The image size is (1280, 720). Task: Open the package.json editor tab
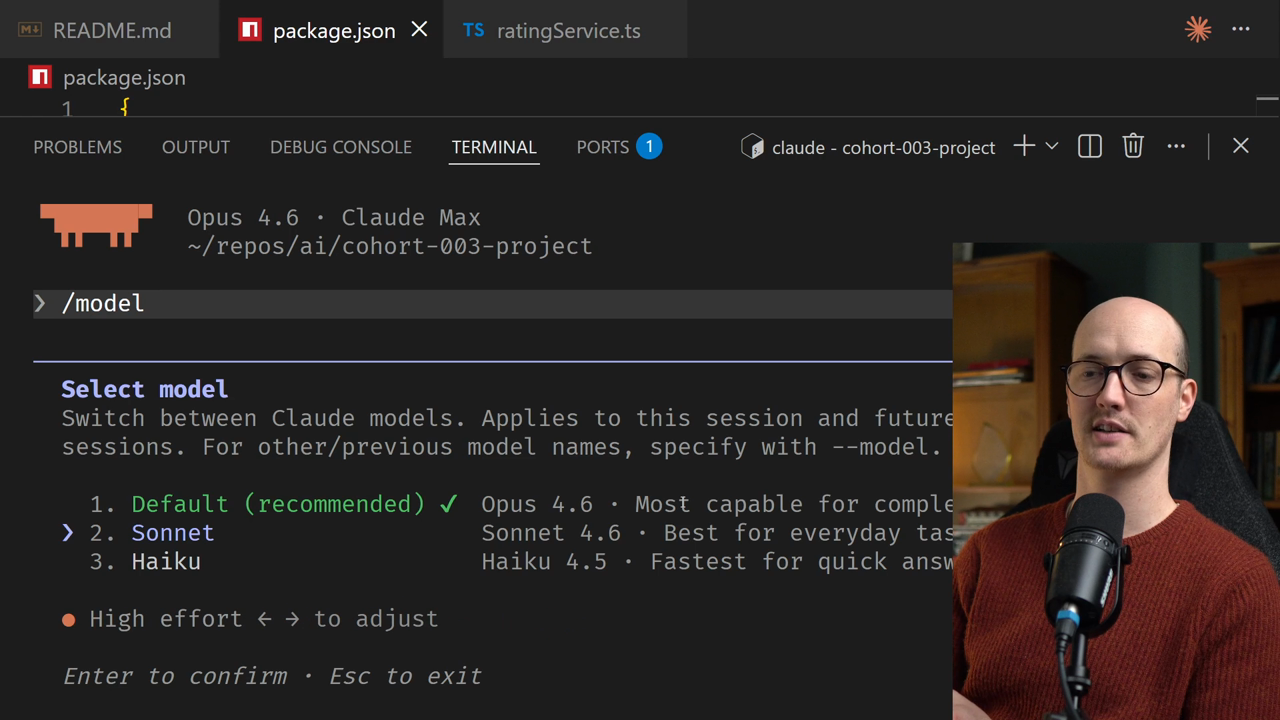(334, 30)
